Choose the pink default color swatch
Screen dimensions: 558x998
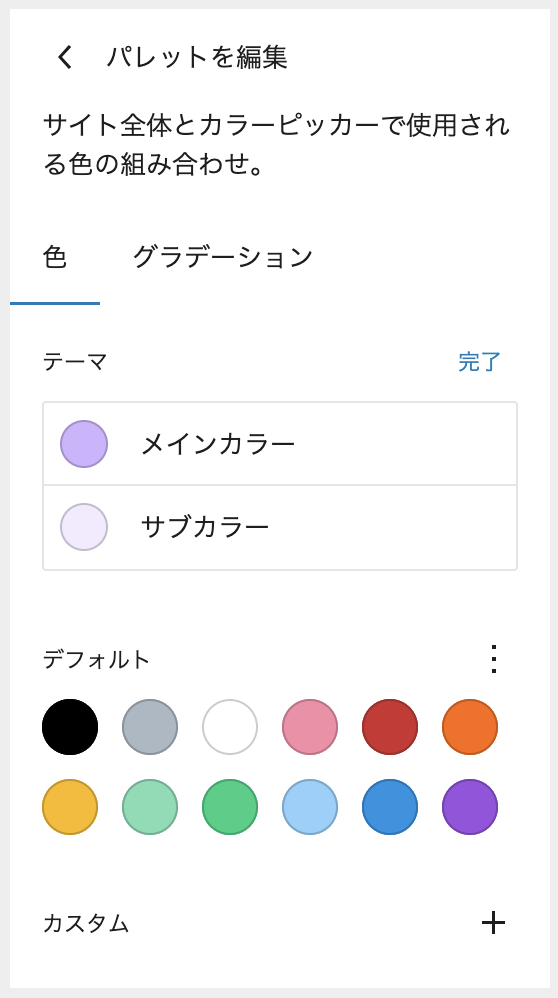[310, 727]
